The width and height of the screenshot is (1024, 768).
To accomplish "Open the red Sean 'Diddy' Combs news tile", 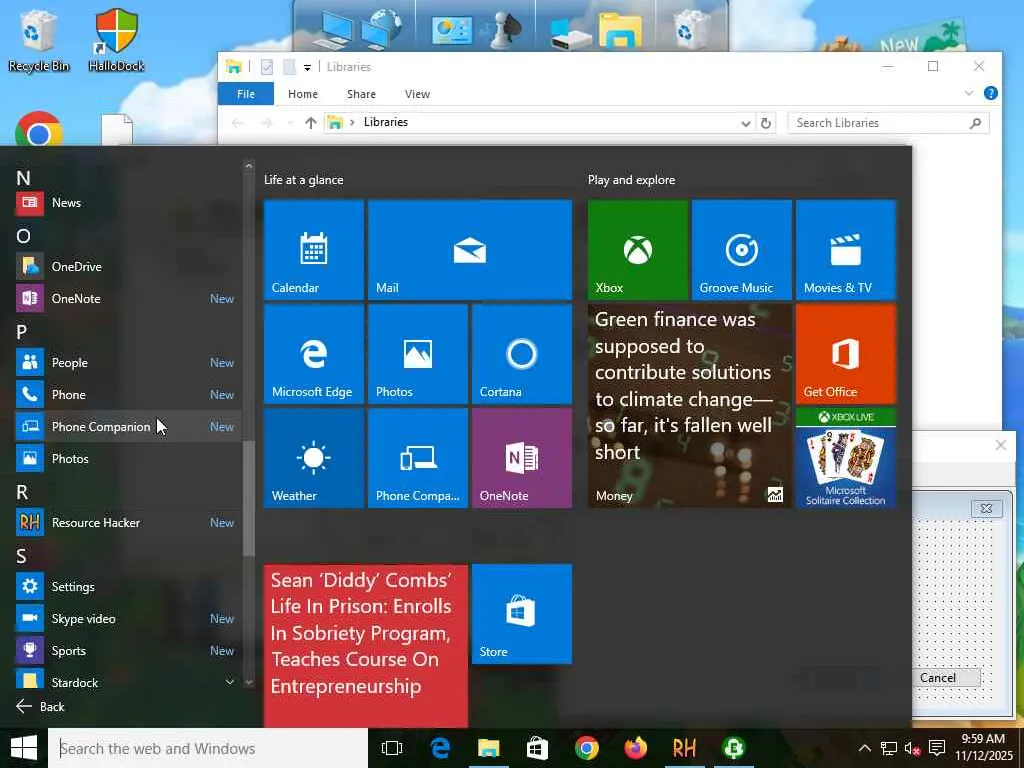I will [366, 645].
